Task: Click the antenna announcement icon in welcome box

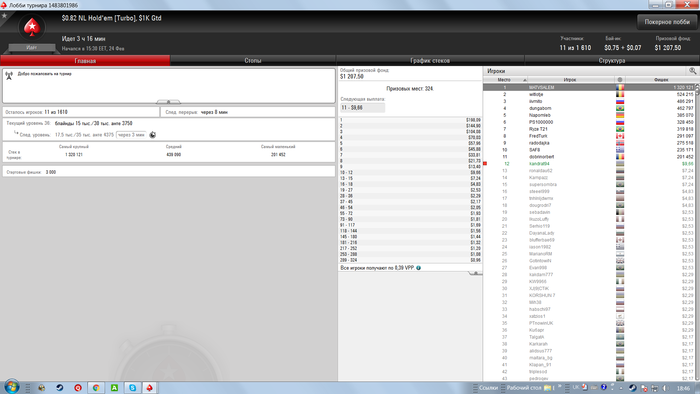Action: pyautogui.click(x=9, y=76)
